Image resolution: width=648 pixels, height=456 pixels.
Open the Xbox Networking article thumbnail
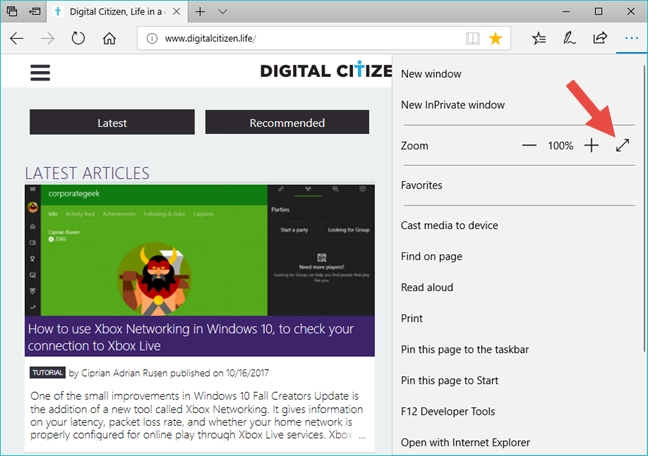coord(200,250)
